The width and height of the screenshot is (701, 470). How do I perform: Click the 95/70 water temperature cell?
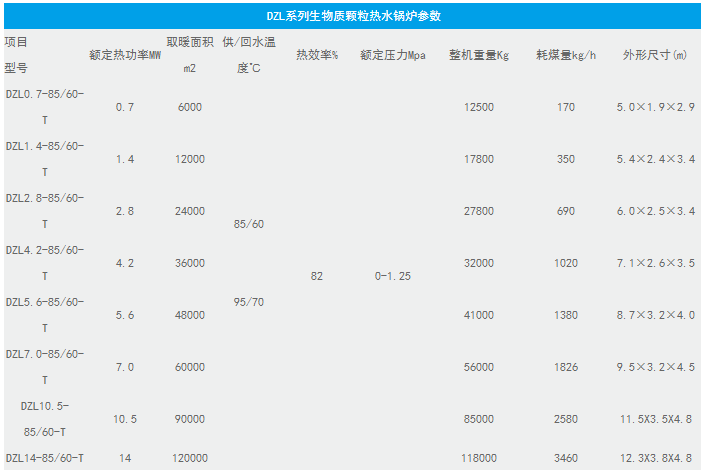(x=248, y=302)
